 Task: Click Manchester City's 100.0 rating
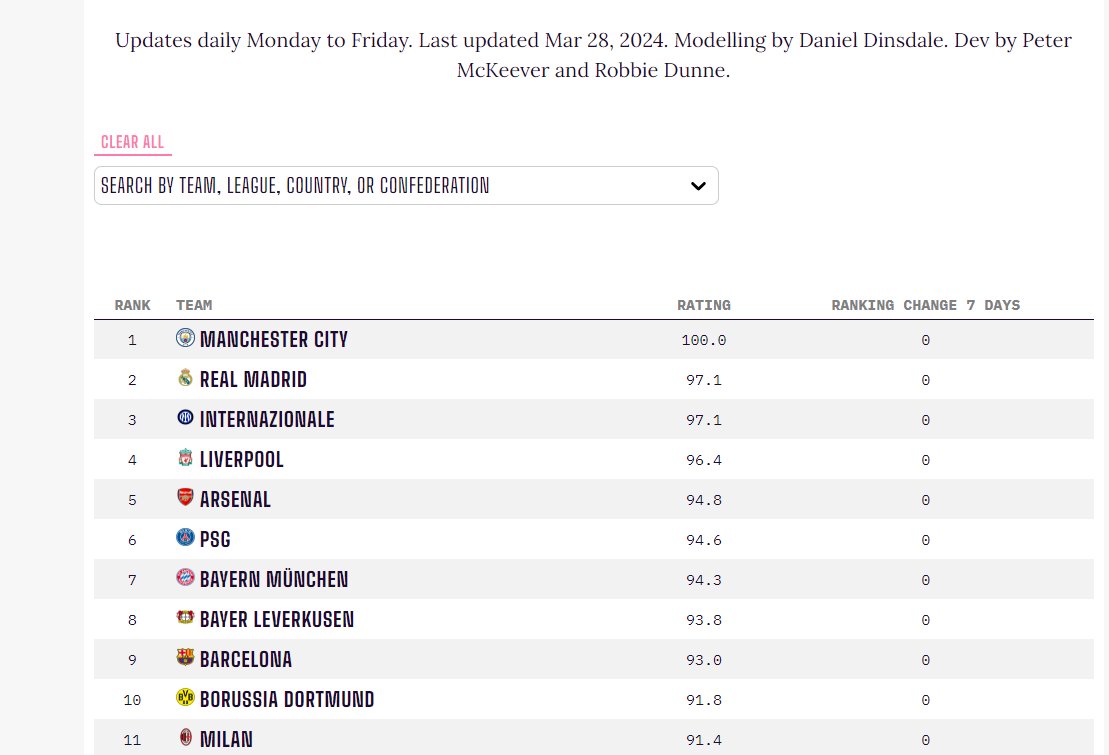click(x=704, y=340)
